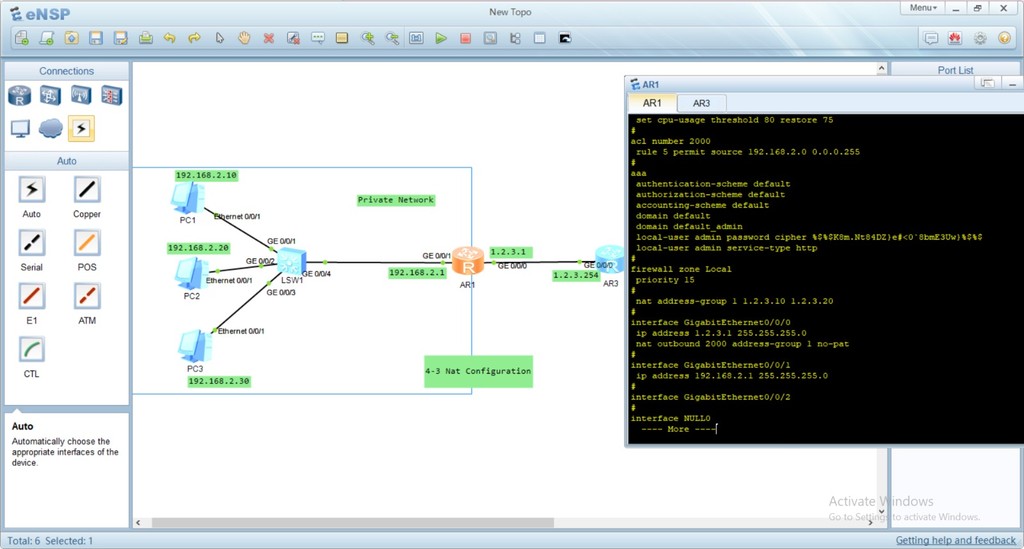The width and height of the screenshot is (1024, 549).
Task: Open Getting help and feedback link
Action: (955, 540)
